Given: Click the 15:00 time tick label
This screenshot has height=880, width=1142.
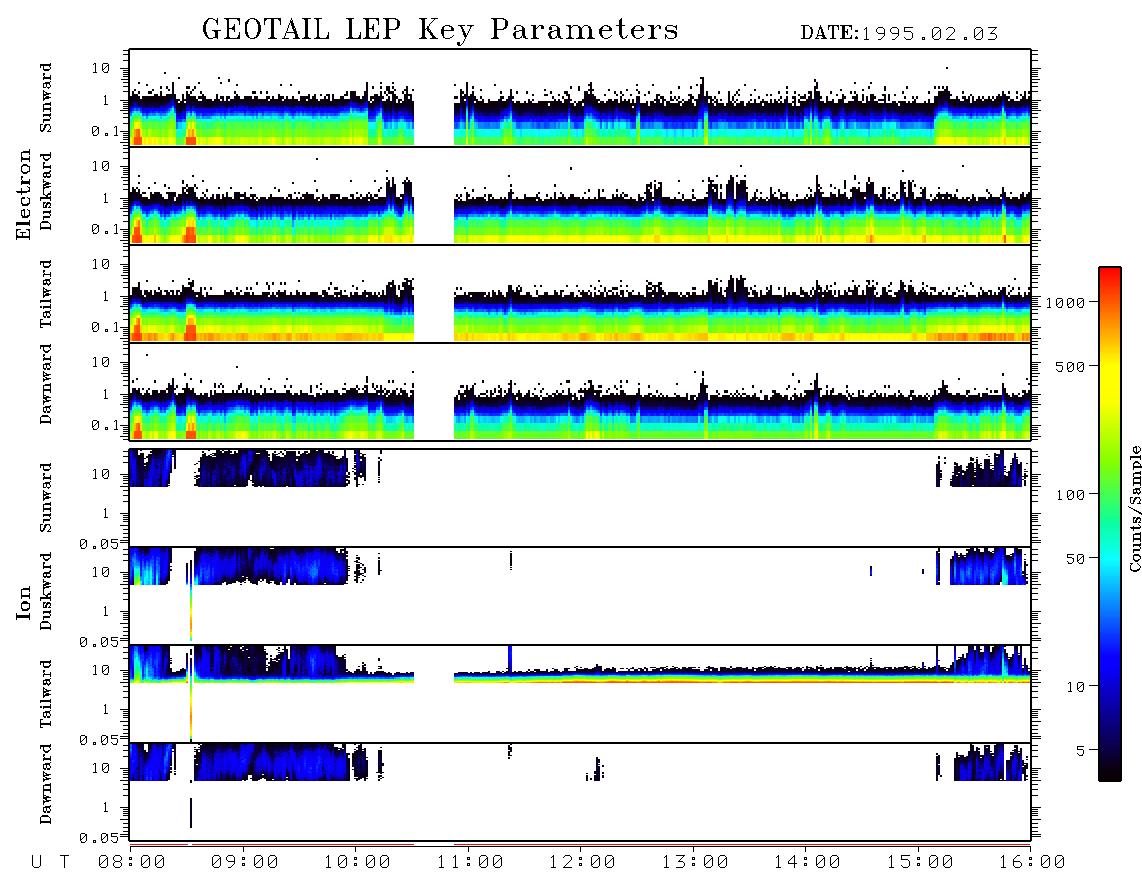Looking at the screenshot, I should tap(920, 862).
